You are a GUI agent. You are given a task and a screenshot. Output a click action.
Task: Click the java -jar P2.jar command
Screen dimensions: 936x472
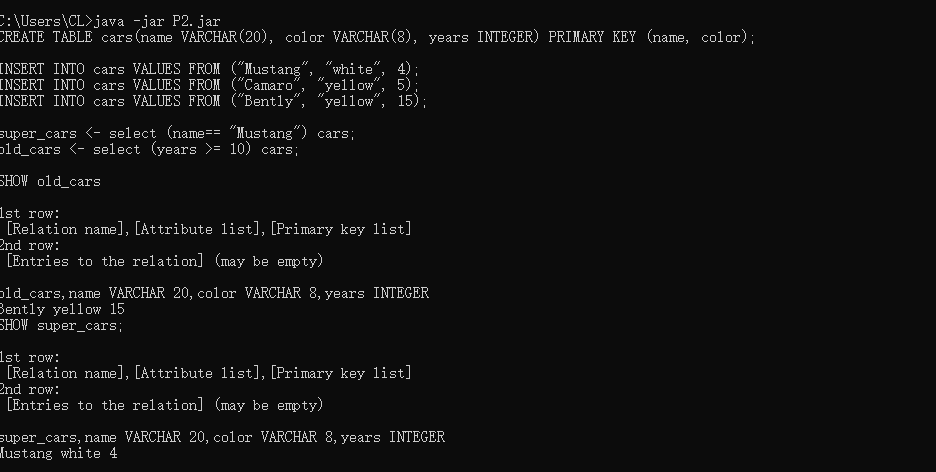tap(157, 21)
